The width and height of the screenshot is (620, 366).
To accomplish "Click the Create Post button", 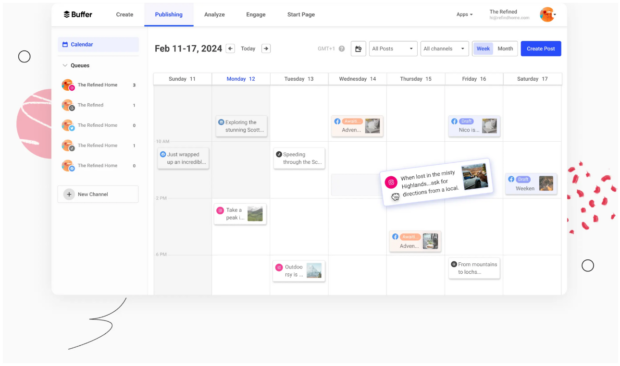I will 541,49.
